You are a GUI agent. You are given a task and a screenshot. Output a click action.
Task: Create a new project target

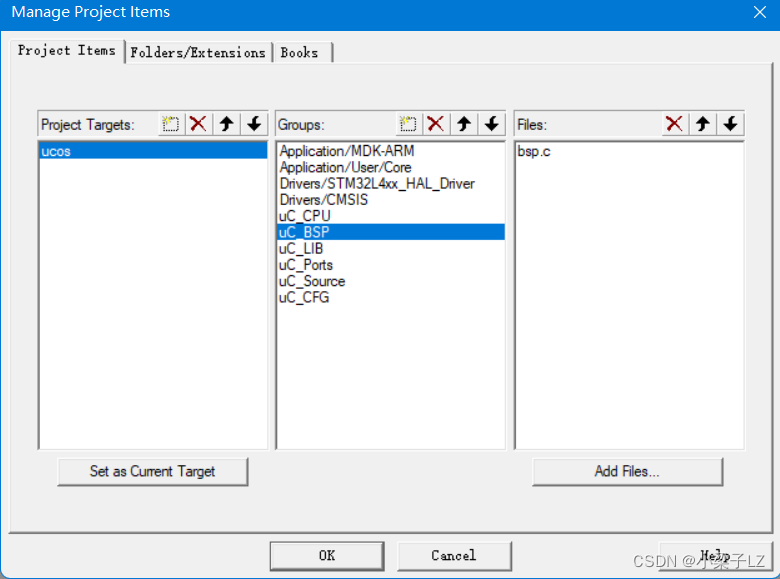(171, 124)
